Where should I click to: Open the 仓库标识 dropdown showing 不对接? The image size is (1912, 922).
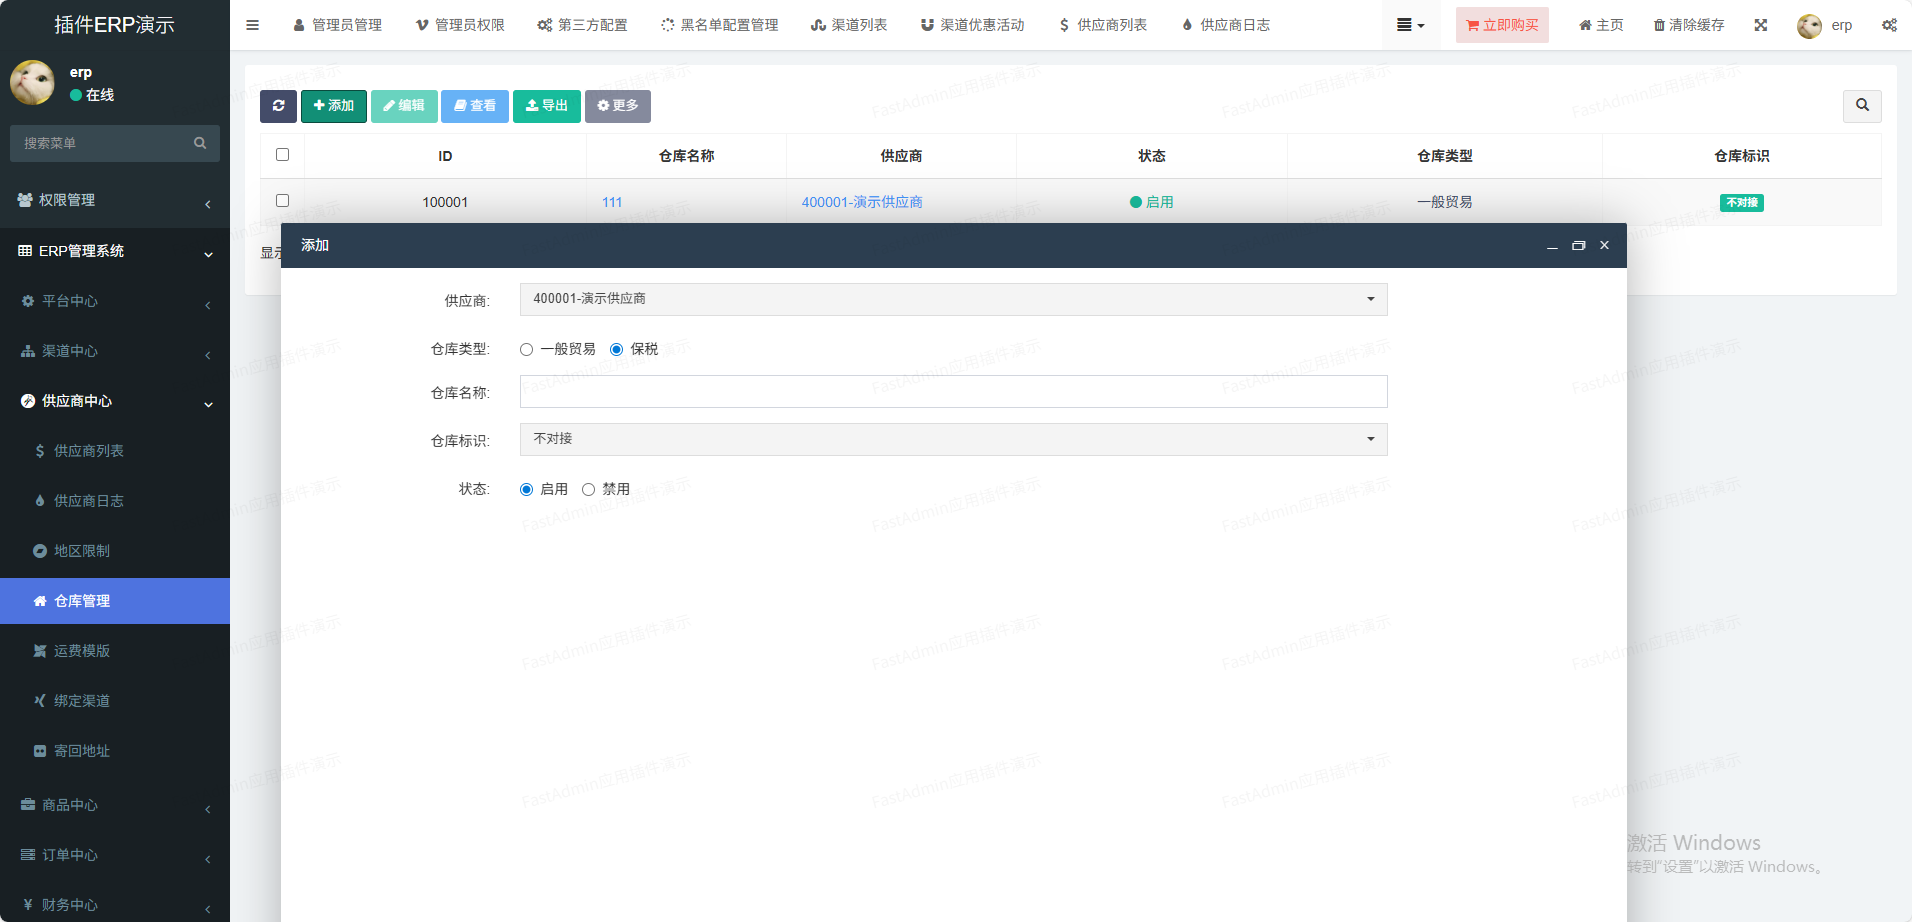click(x=953, y=439)
